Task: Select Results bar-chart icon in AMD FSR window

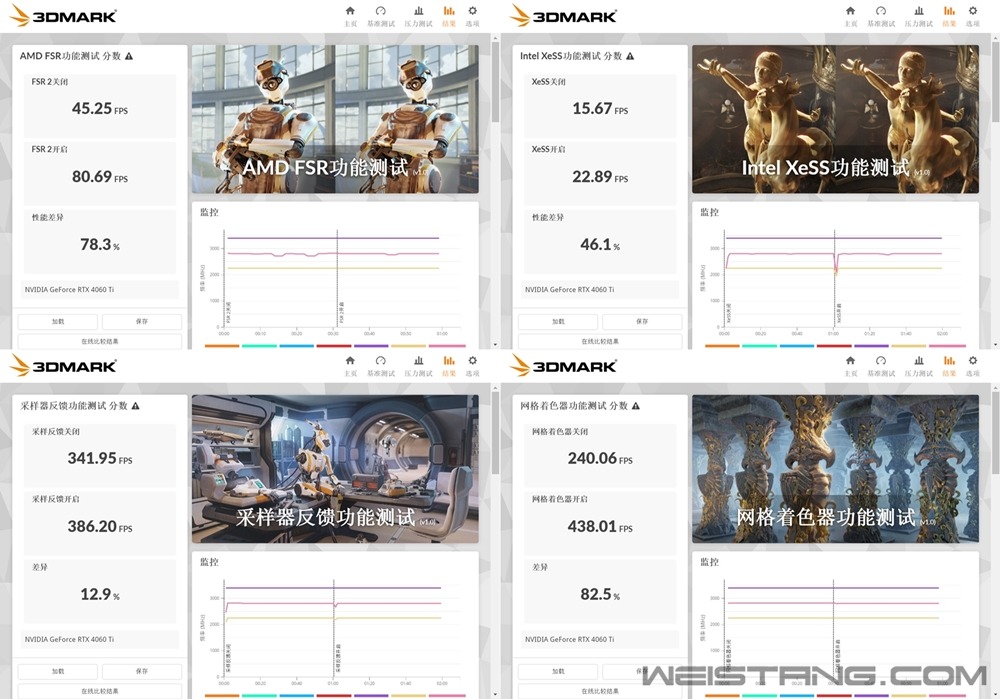Action: [449, 11]
